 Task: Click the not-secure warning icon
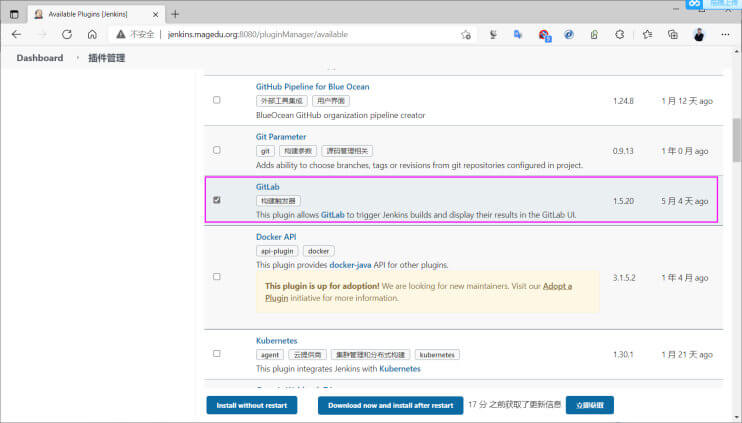[121, 34]
